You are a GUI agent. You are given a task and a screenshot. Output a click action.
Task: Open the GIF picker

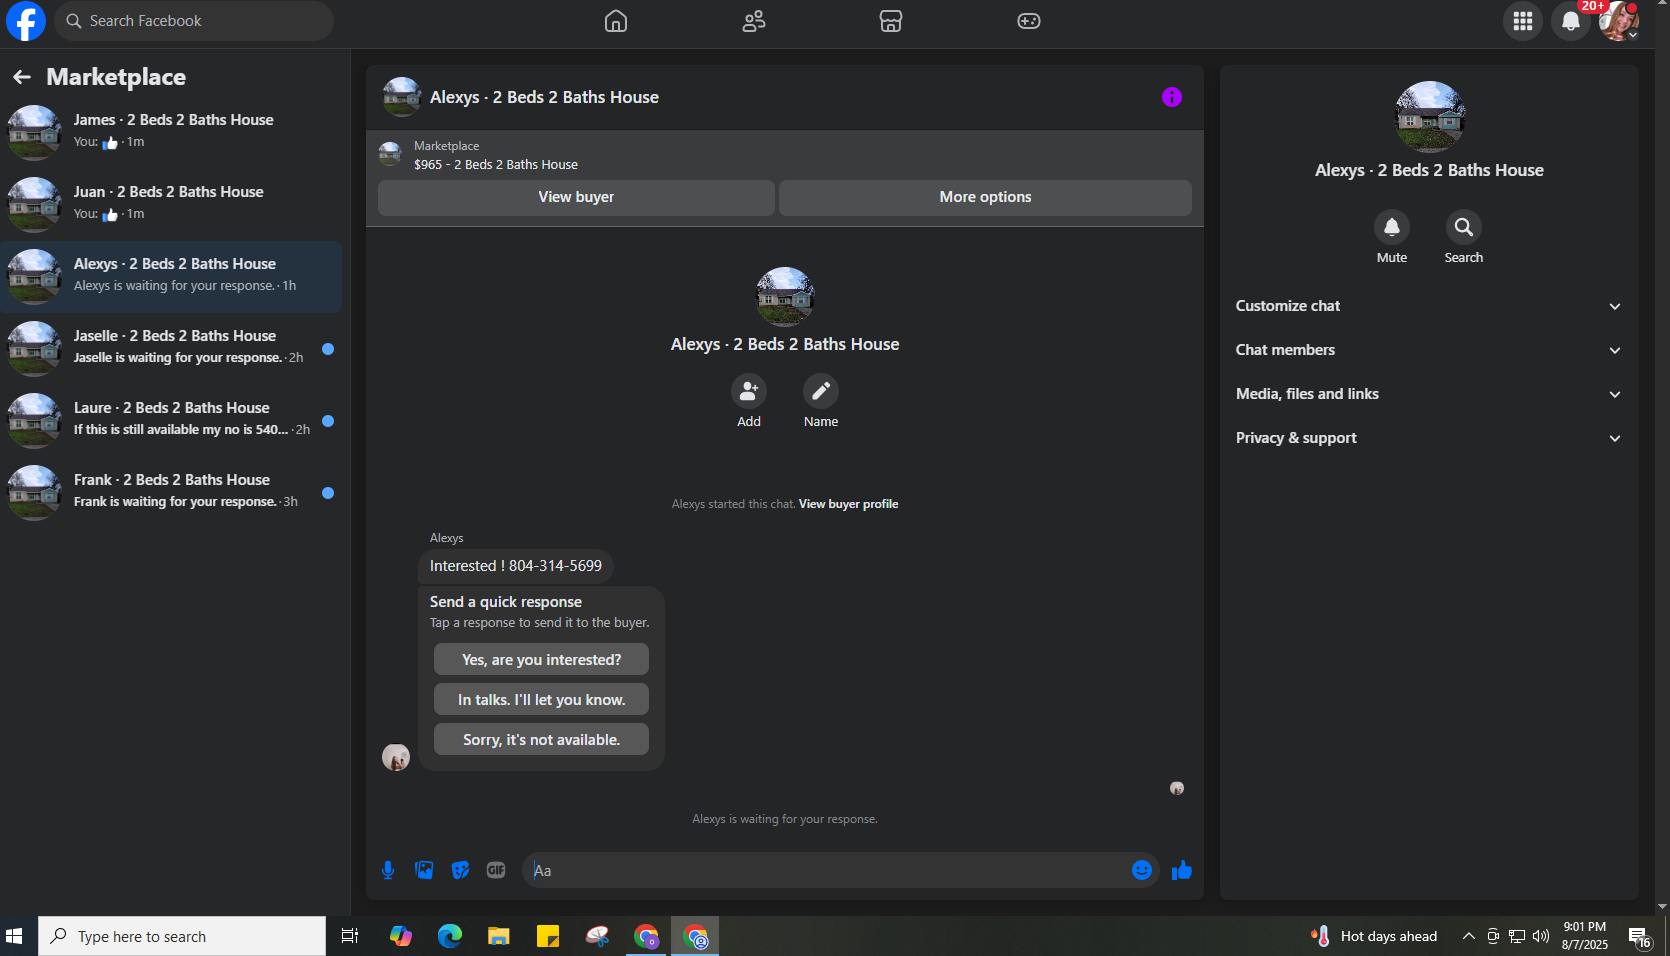pos(496,870)
